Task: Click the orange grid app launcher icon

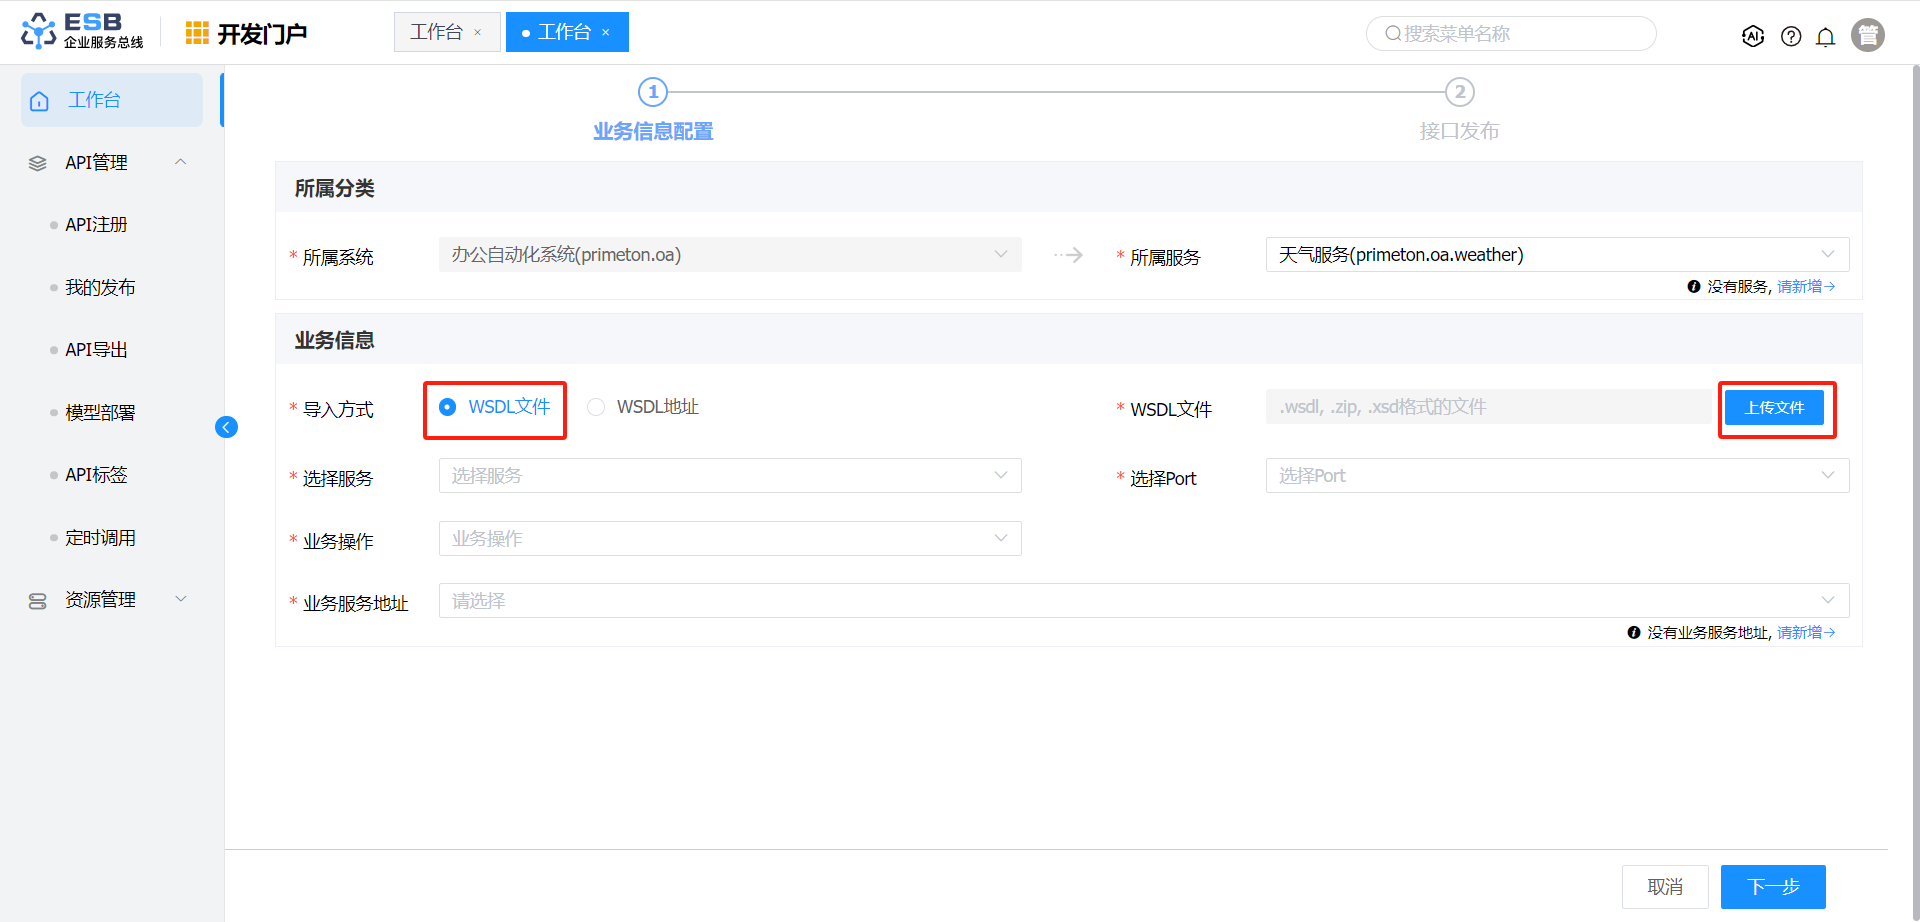Action: click(x=197, y=33)
